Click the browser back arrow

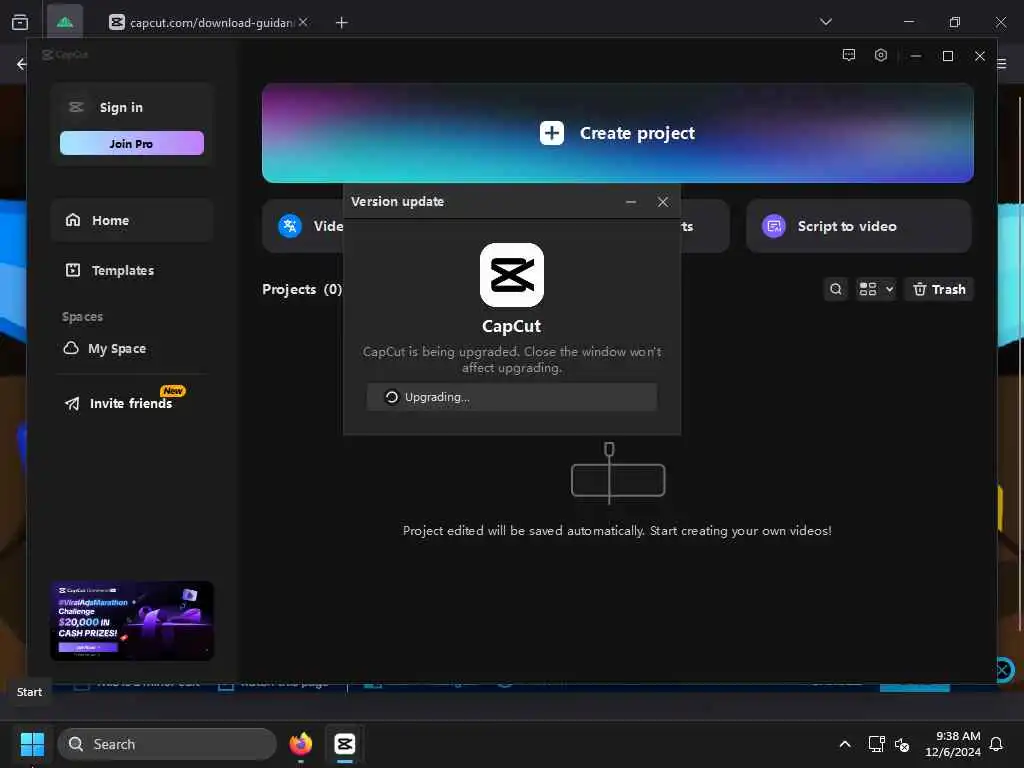pos(21,64)
